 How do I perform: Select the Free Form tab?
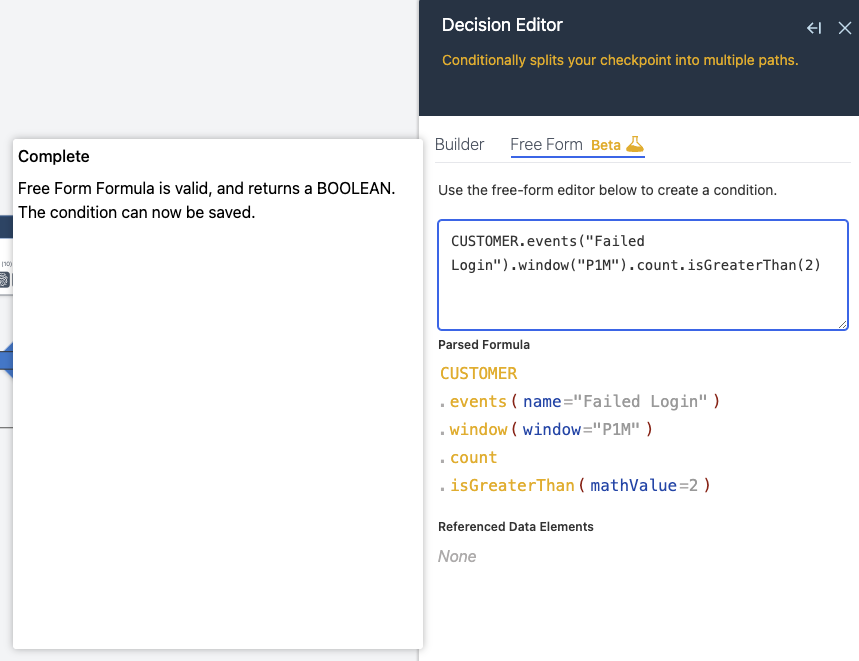click(x=546, y=145)
